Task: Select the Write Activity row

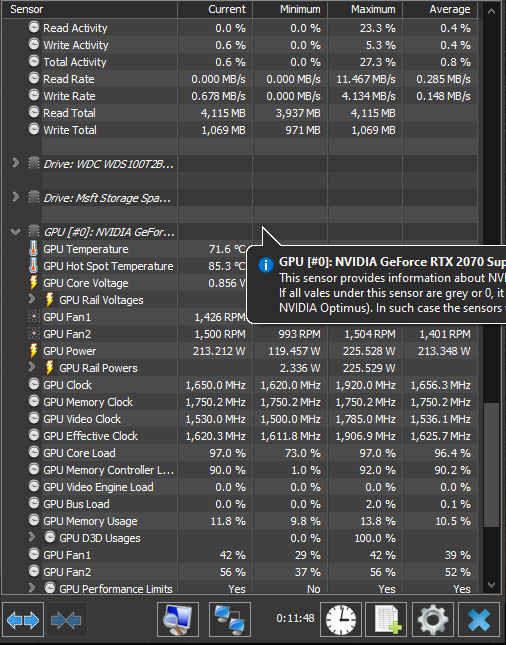Action: 240,45
